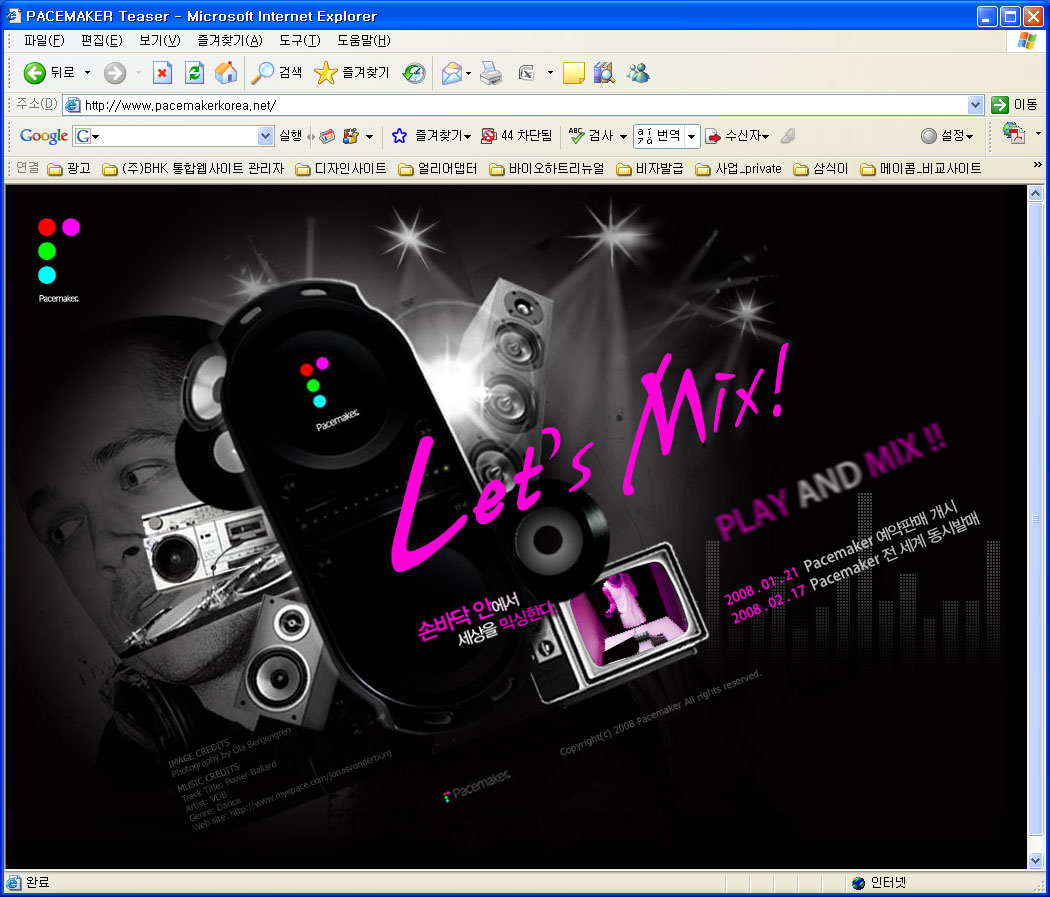Viewport: 1050px width, 897px height.
Task: Open spell check 검사 dropdown arrow
Action: 623,136
